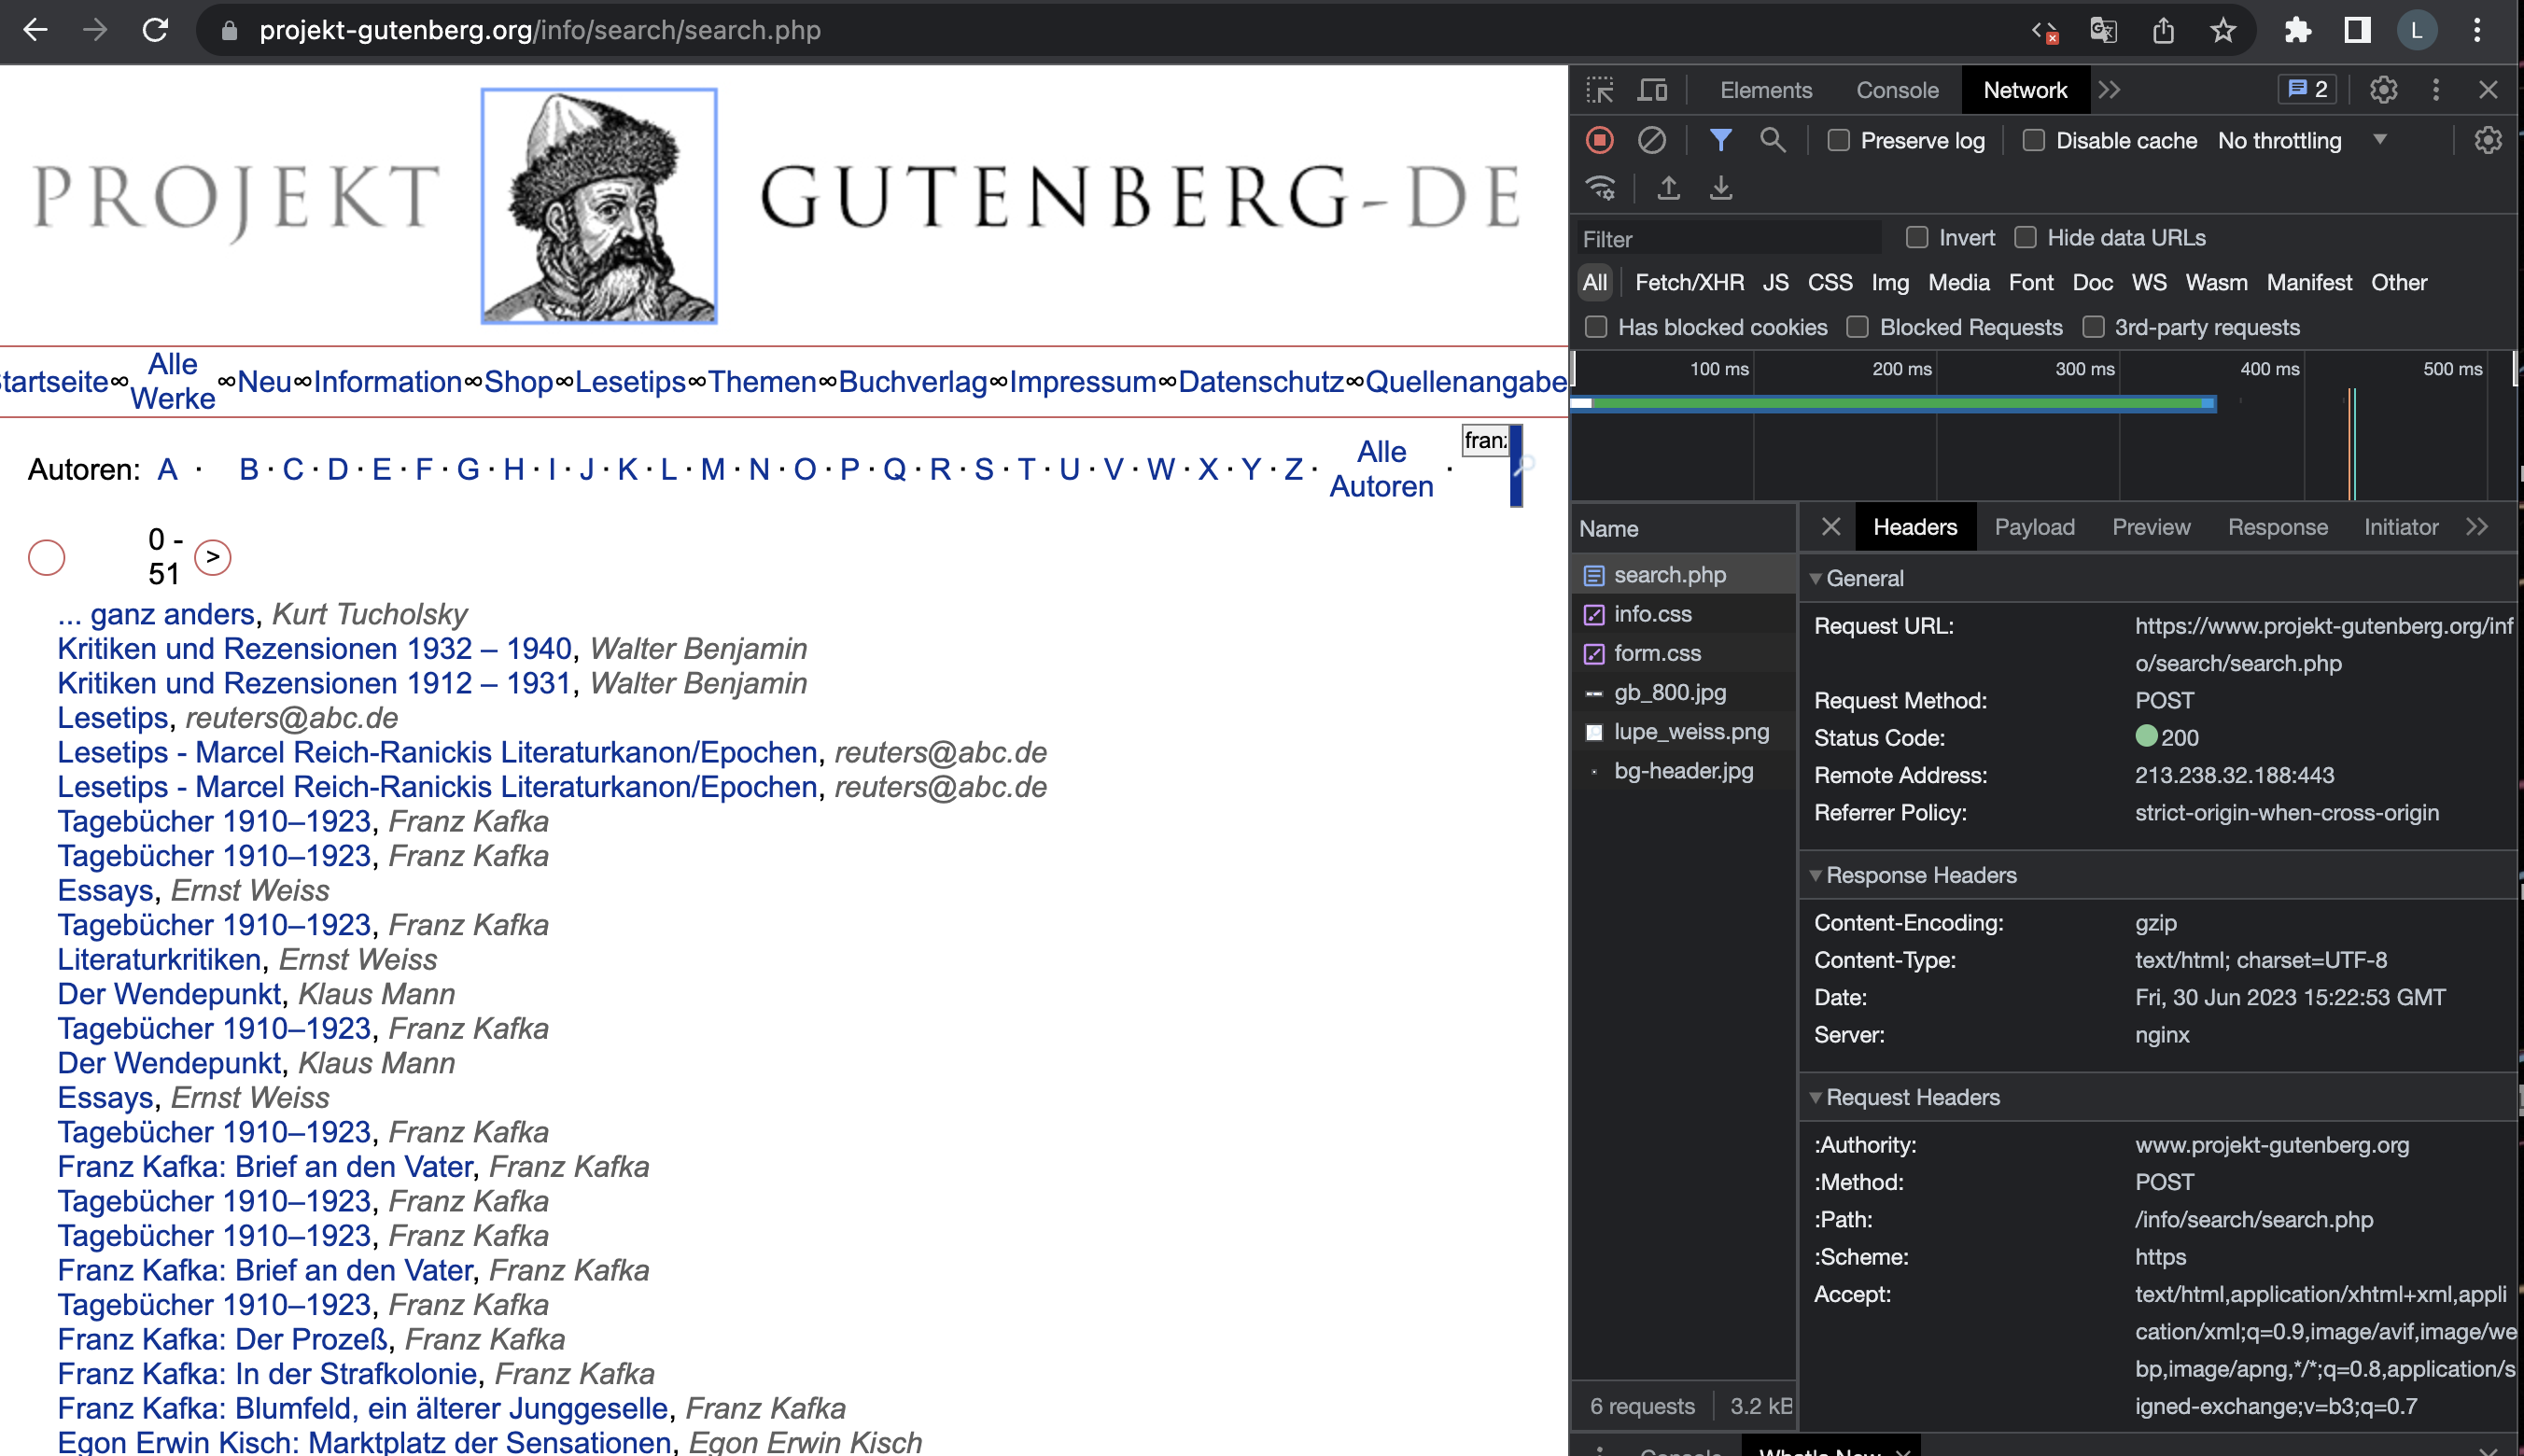Open the Payload tab
Image resolution: width=2524 pixels, height=1456 pixels.
2034,527
